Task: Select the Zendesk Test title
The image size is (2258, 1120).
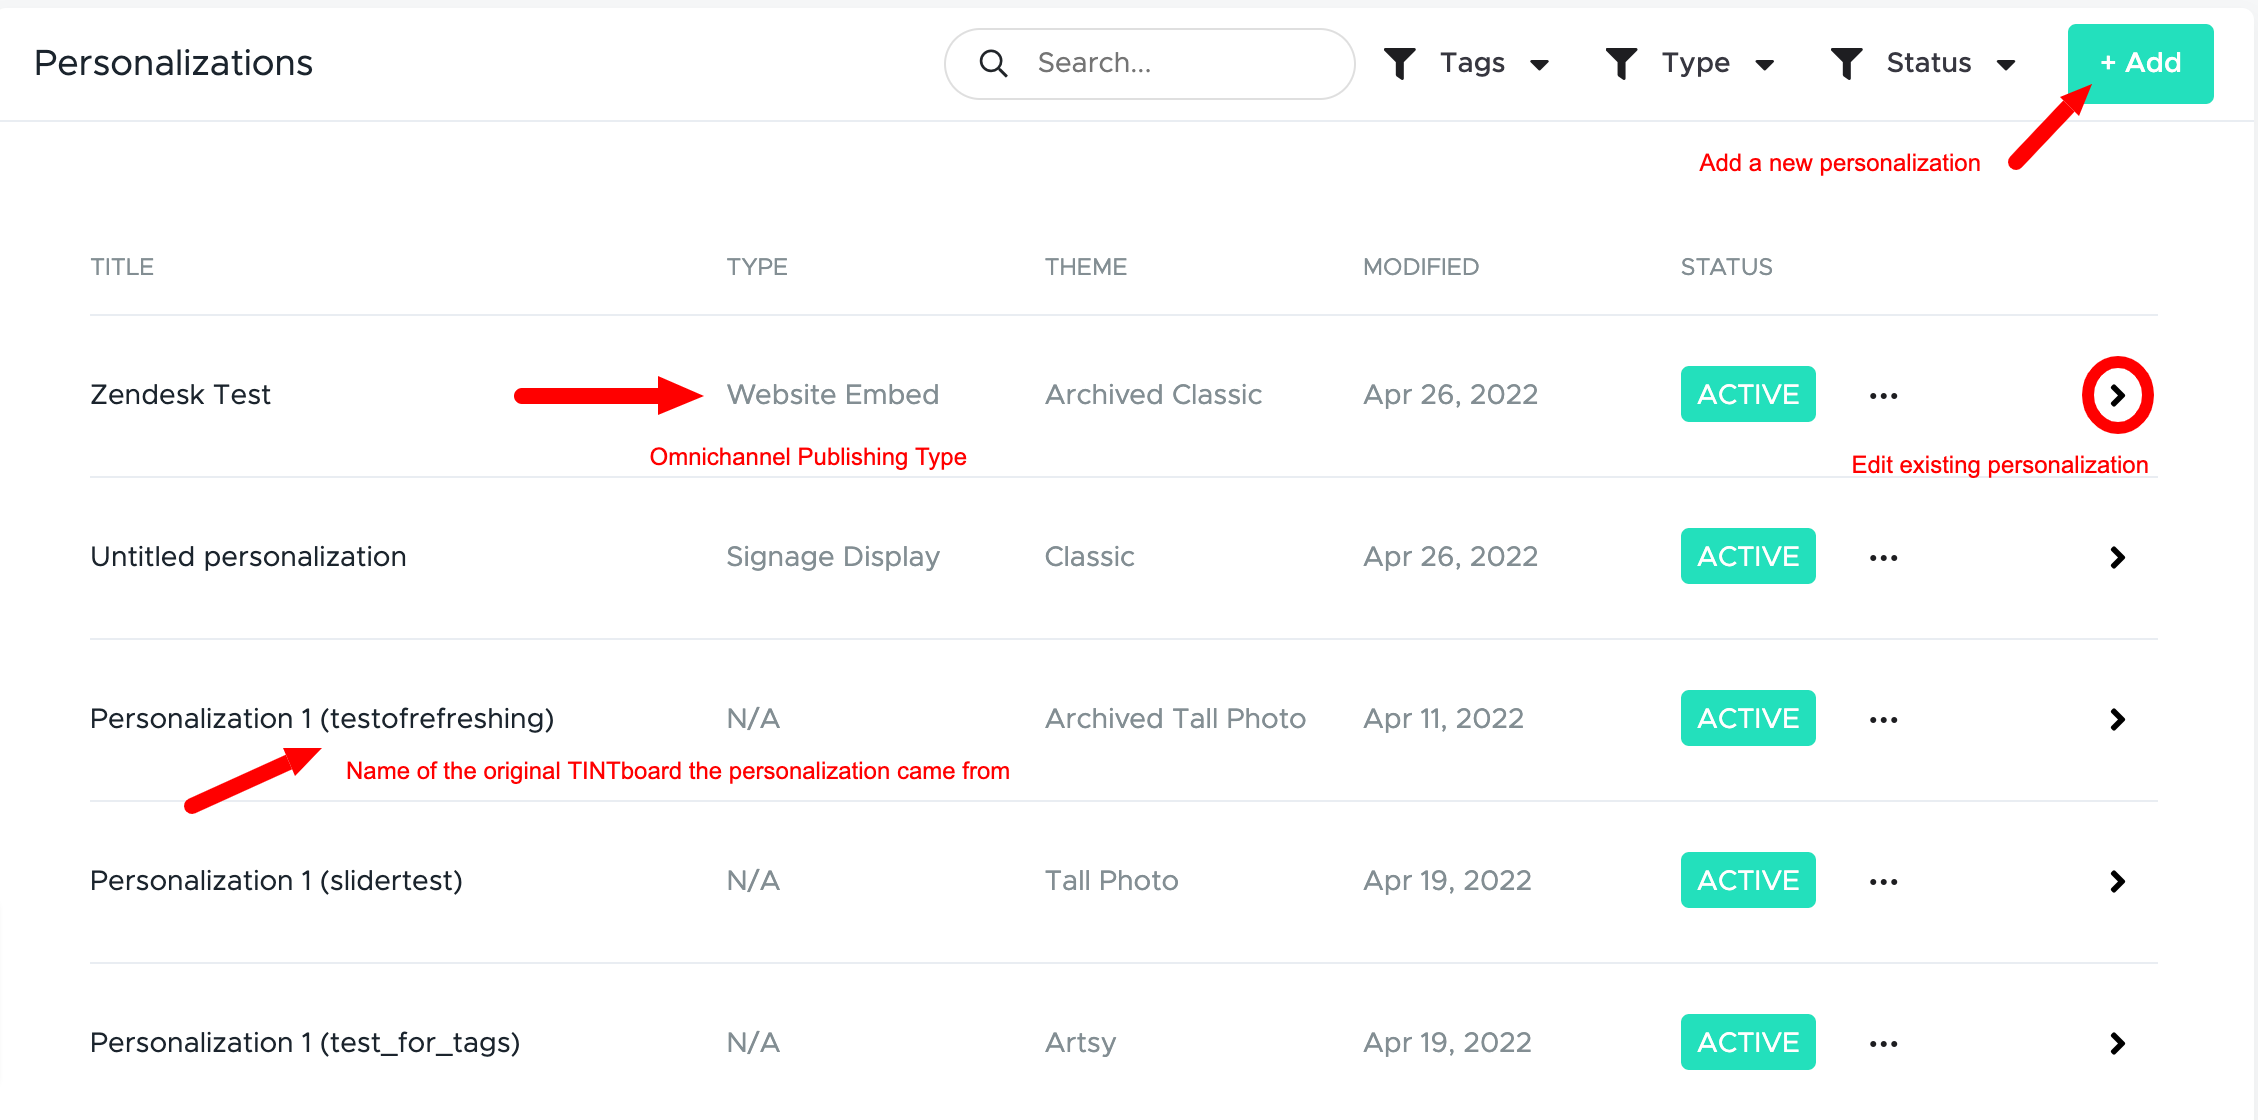Action: point(180,394)
